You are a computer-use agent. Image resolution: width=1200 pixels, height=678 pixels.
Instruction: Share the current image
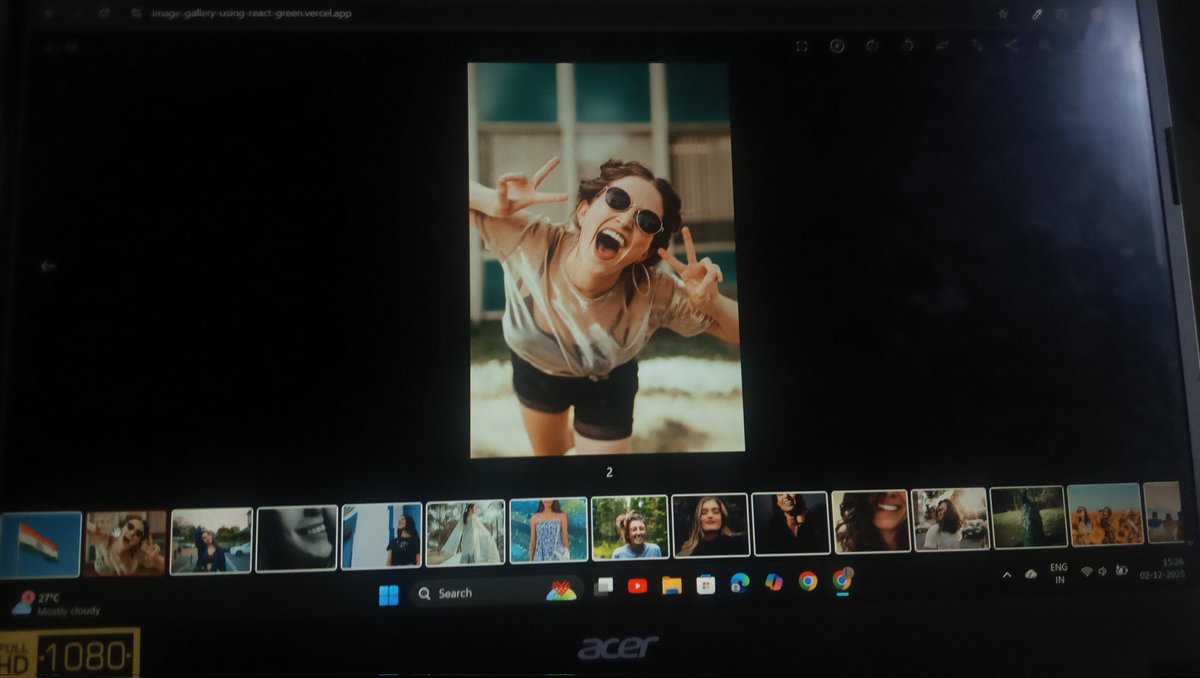pos(1012,45)
